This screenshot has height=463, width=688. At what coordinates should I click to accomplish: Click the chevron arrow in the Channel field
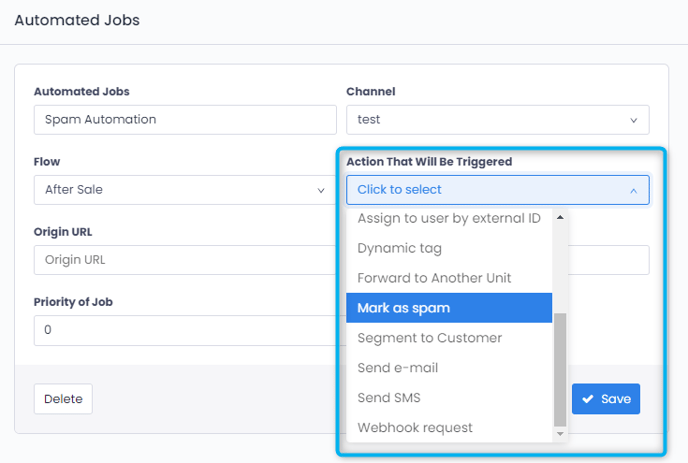coord(634,120)
